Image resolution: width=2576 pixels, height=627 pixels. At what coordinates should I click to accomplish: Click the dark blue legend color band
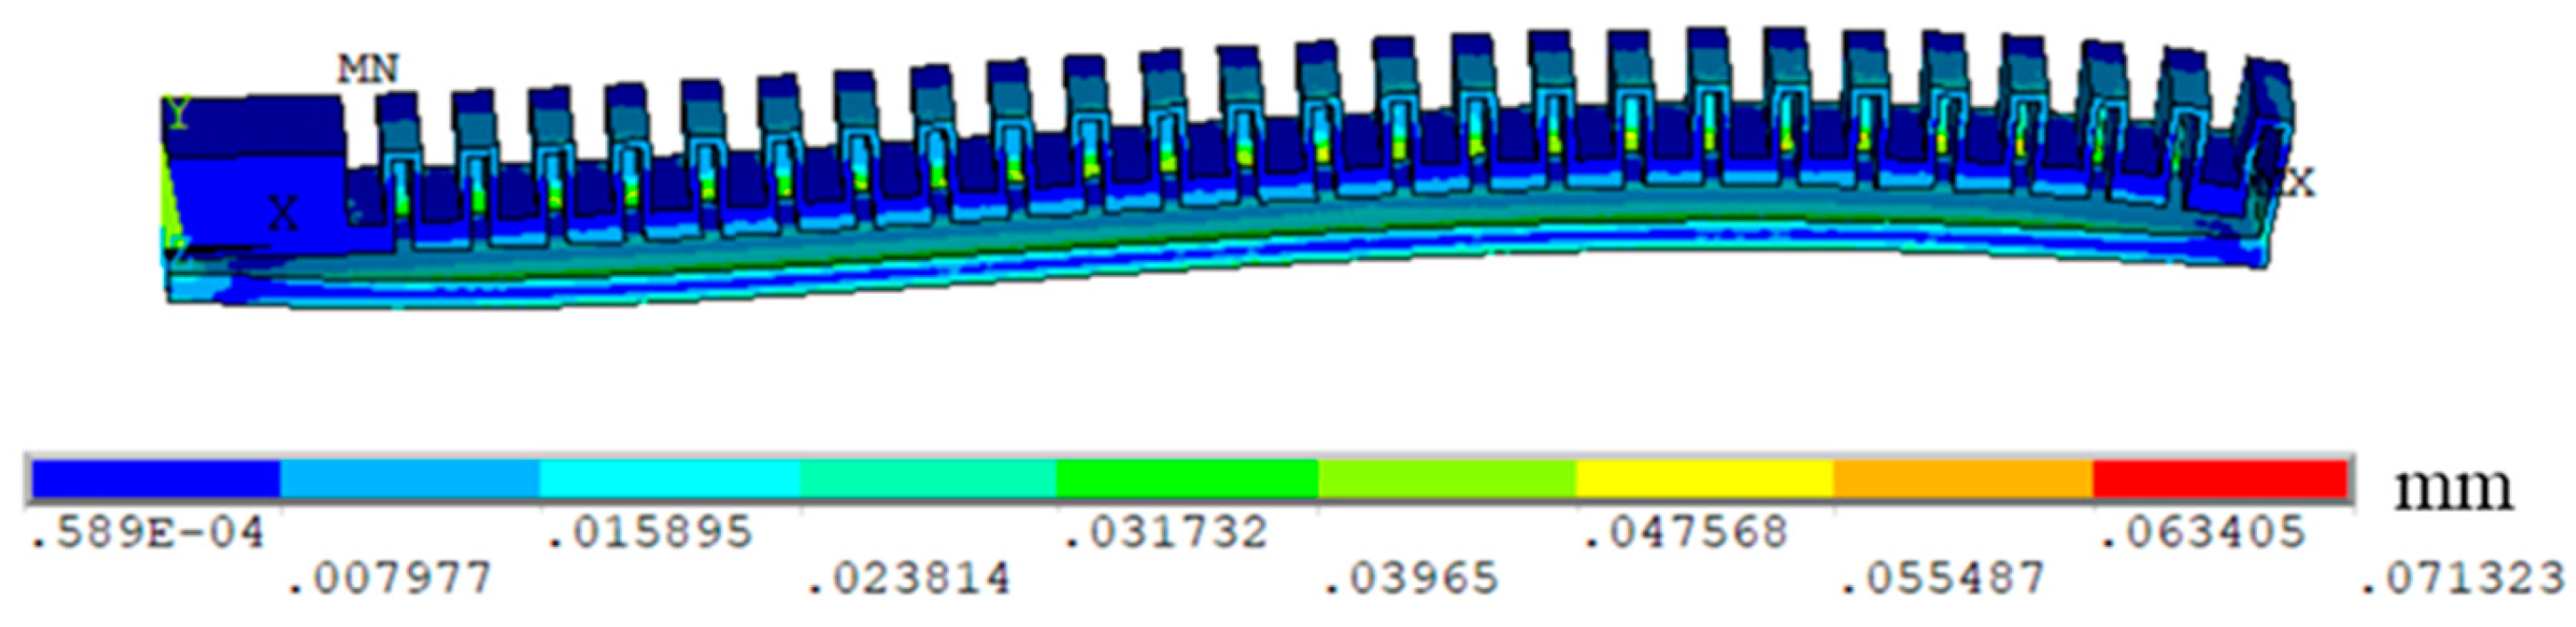(155, 479)
